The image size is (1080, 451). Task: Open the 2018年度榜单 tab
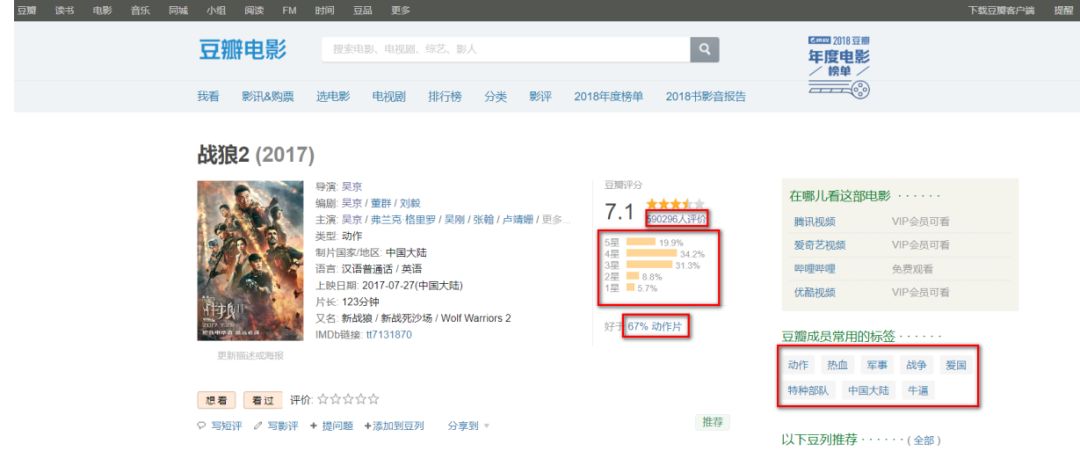(608, 96)
